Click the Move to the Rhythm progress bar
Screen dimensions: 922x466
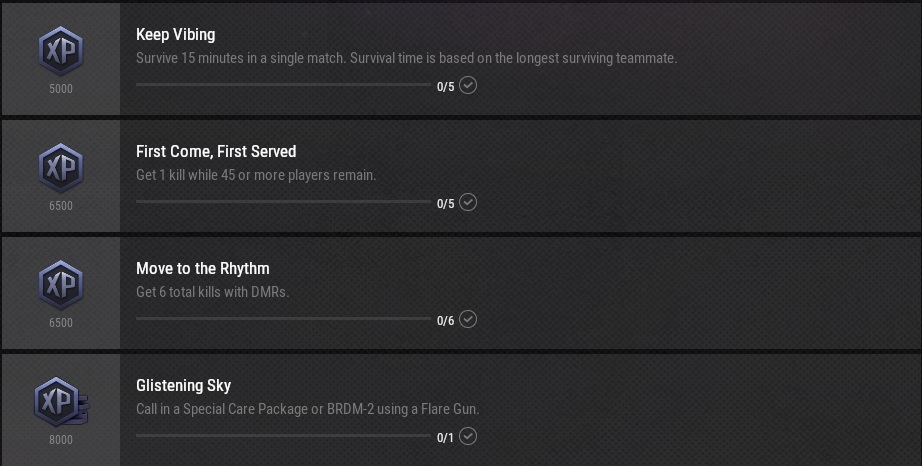[x=283, y=319]
